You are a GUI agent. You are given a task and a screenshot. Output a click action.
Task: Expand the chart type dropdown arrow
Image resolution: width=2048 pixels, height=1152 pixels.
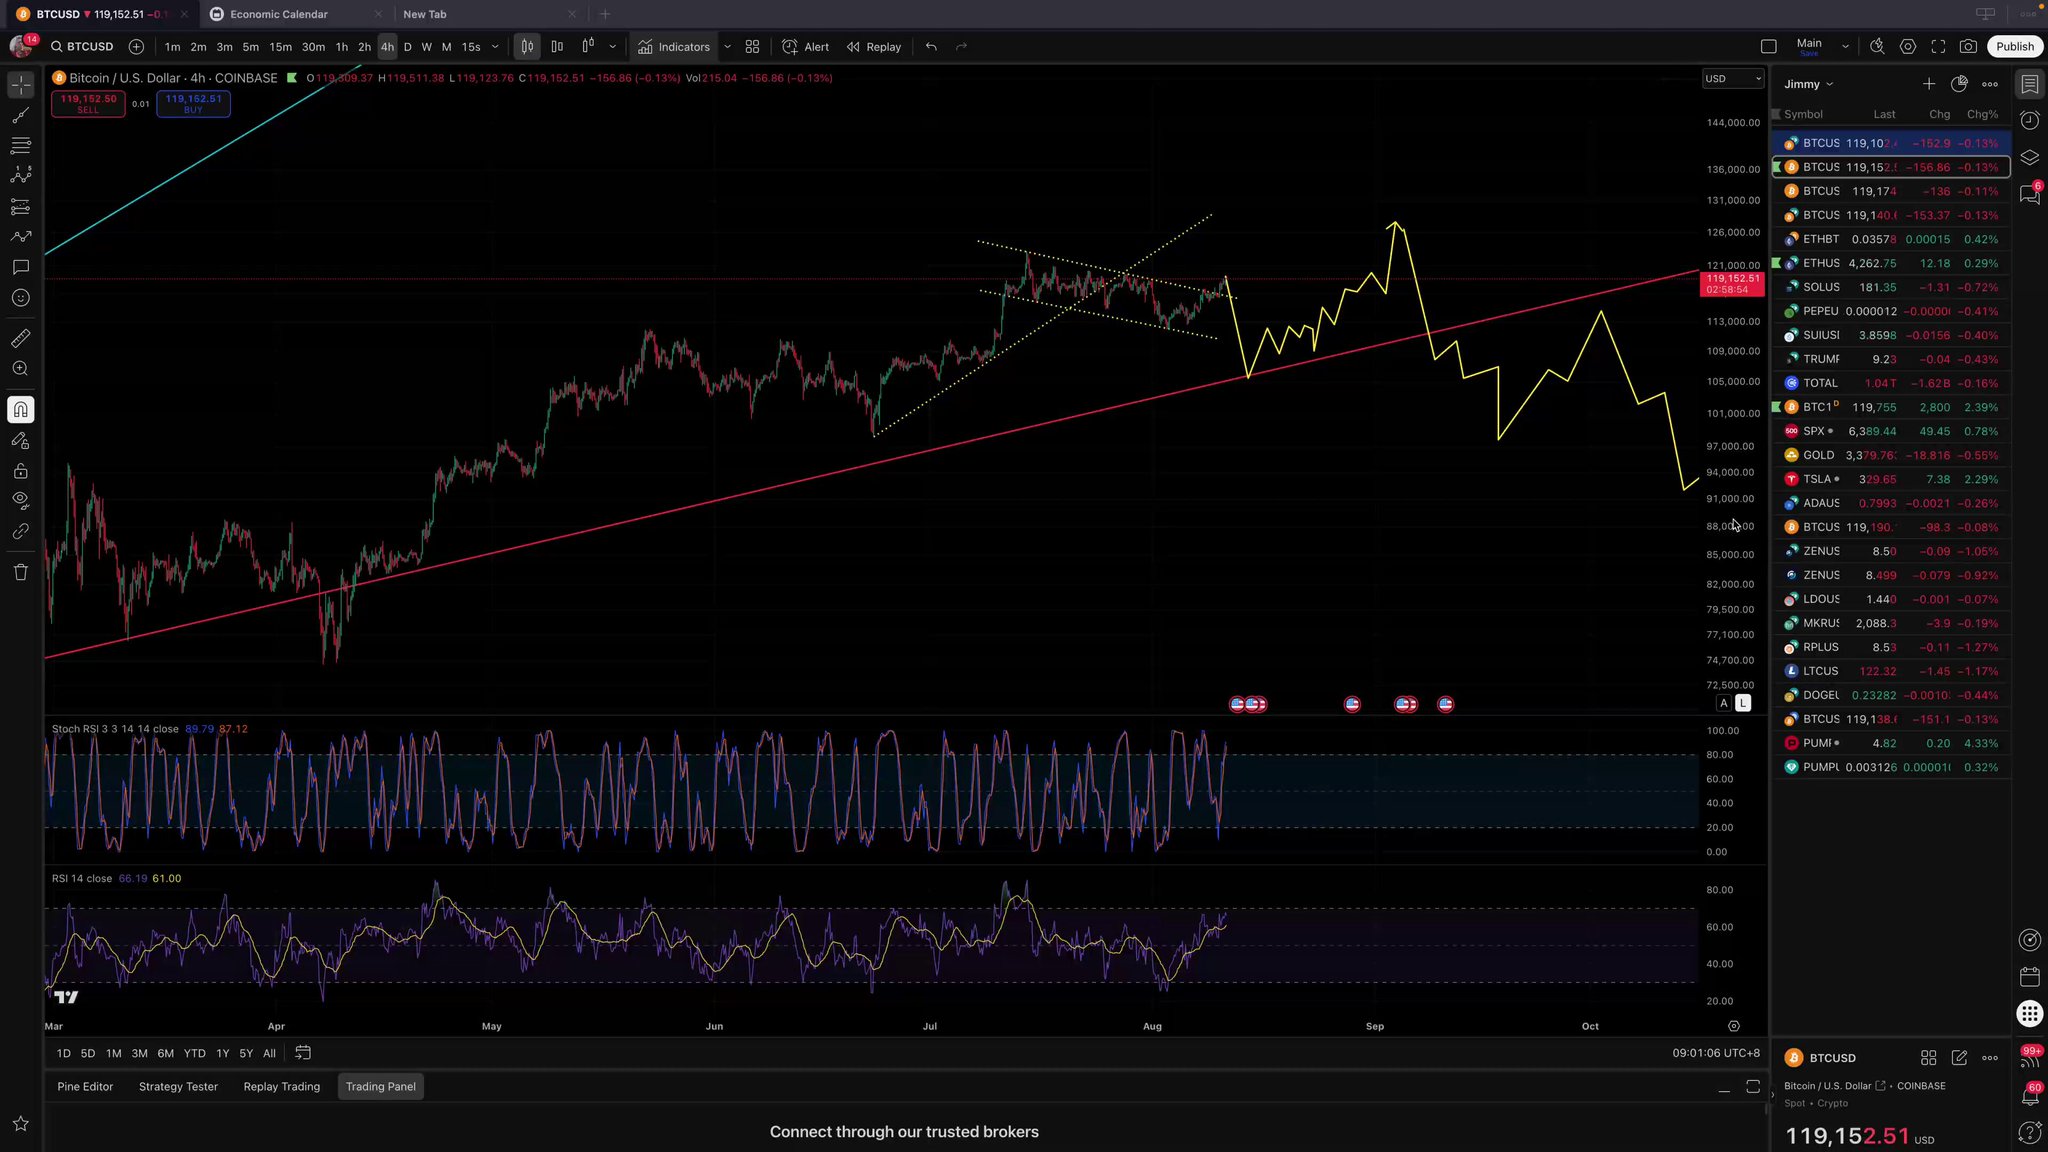(x=613, y=47)
